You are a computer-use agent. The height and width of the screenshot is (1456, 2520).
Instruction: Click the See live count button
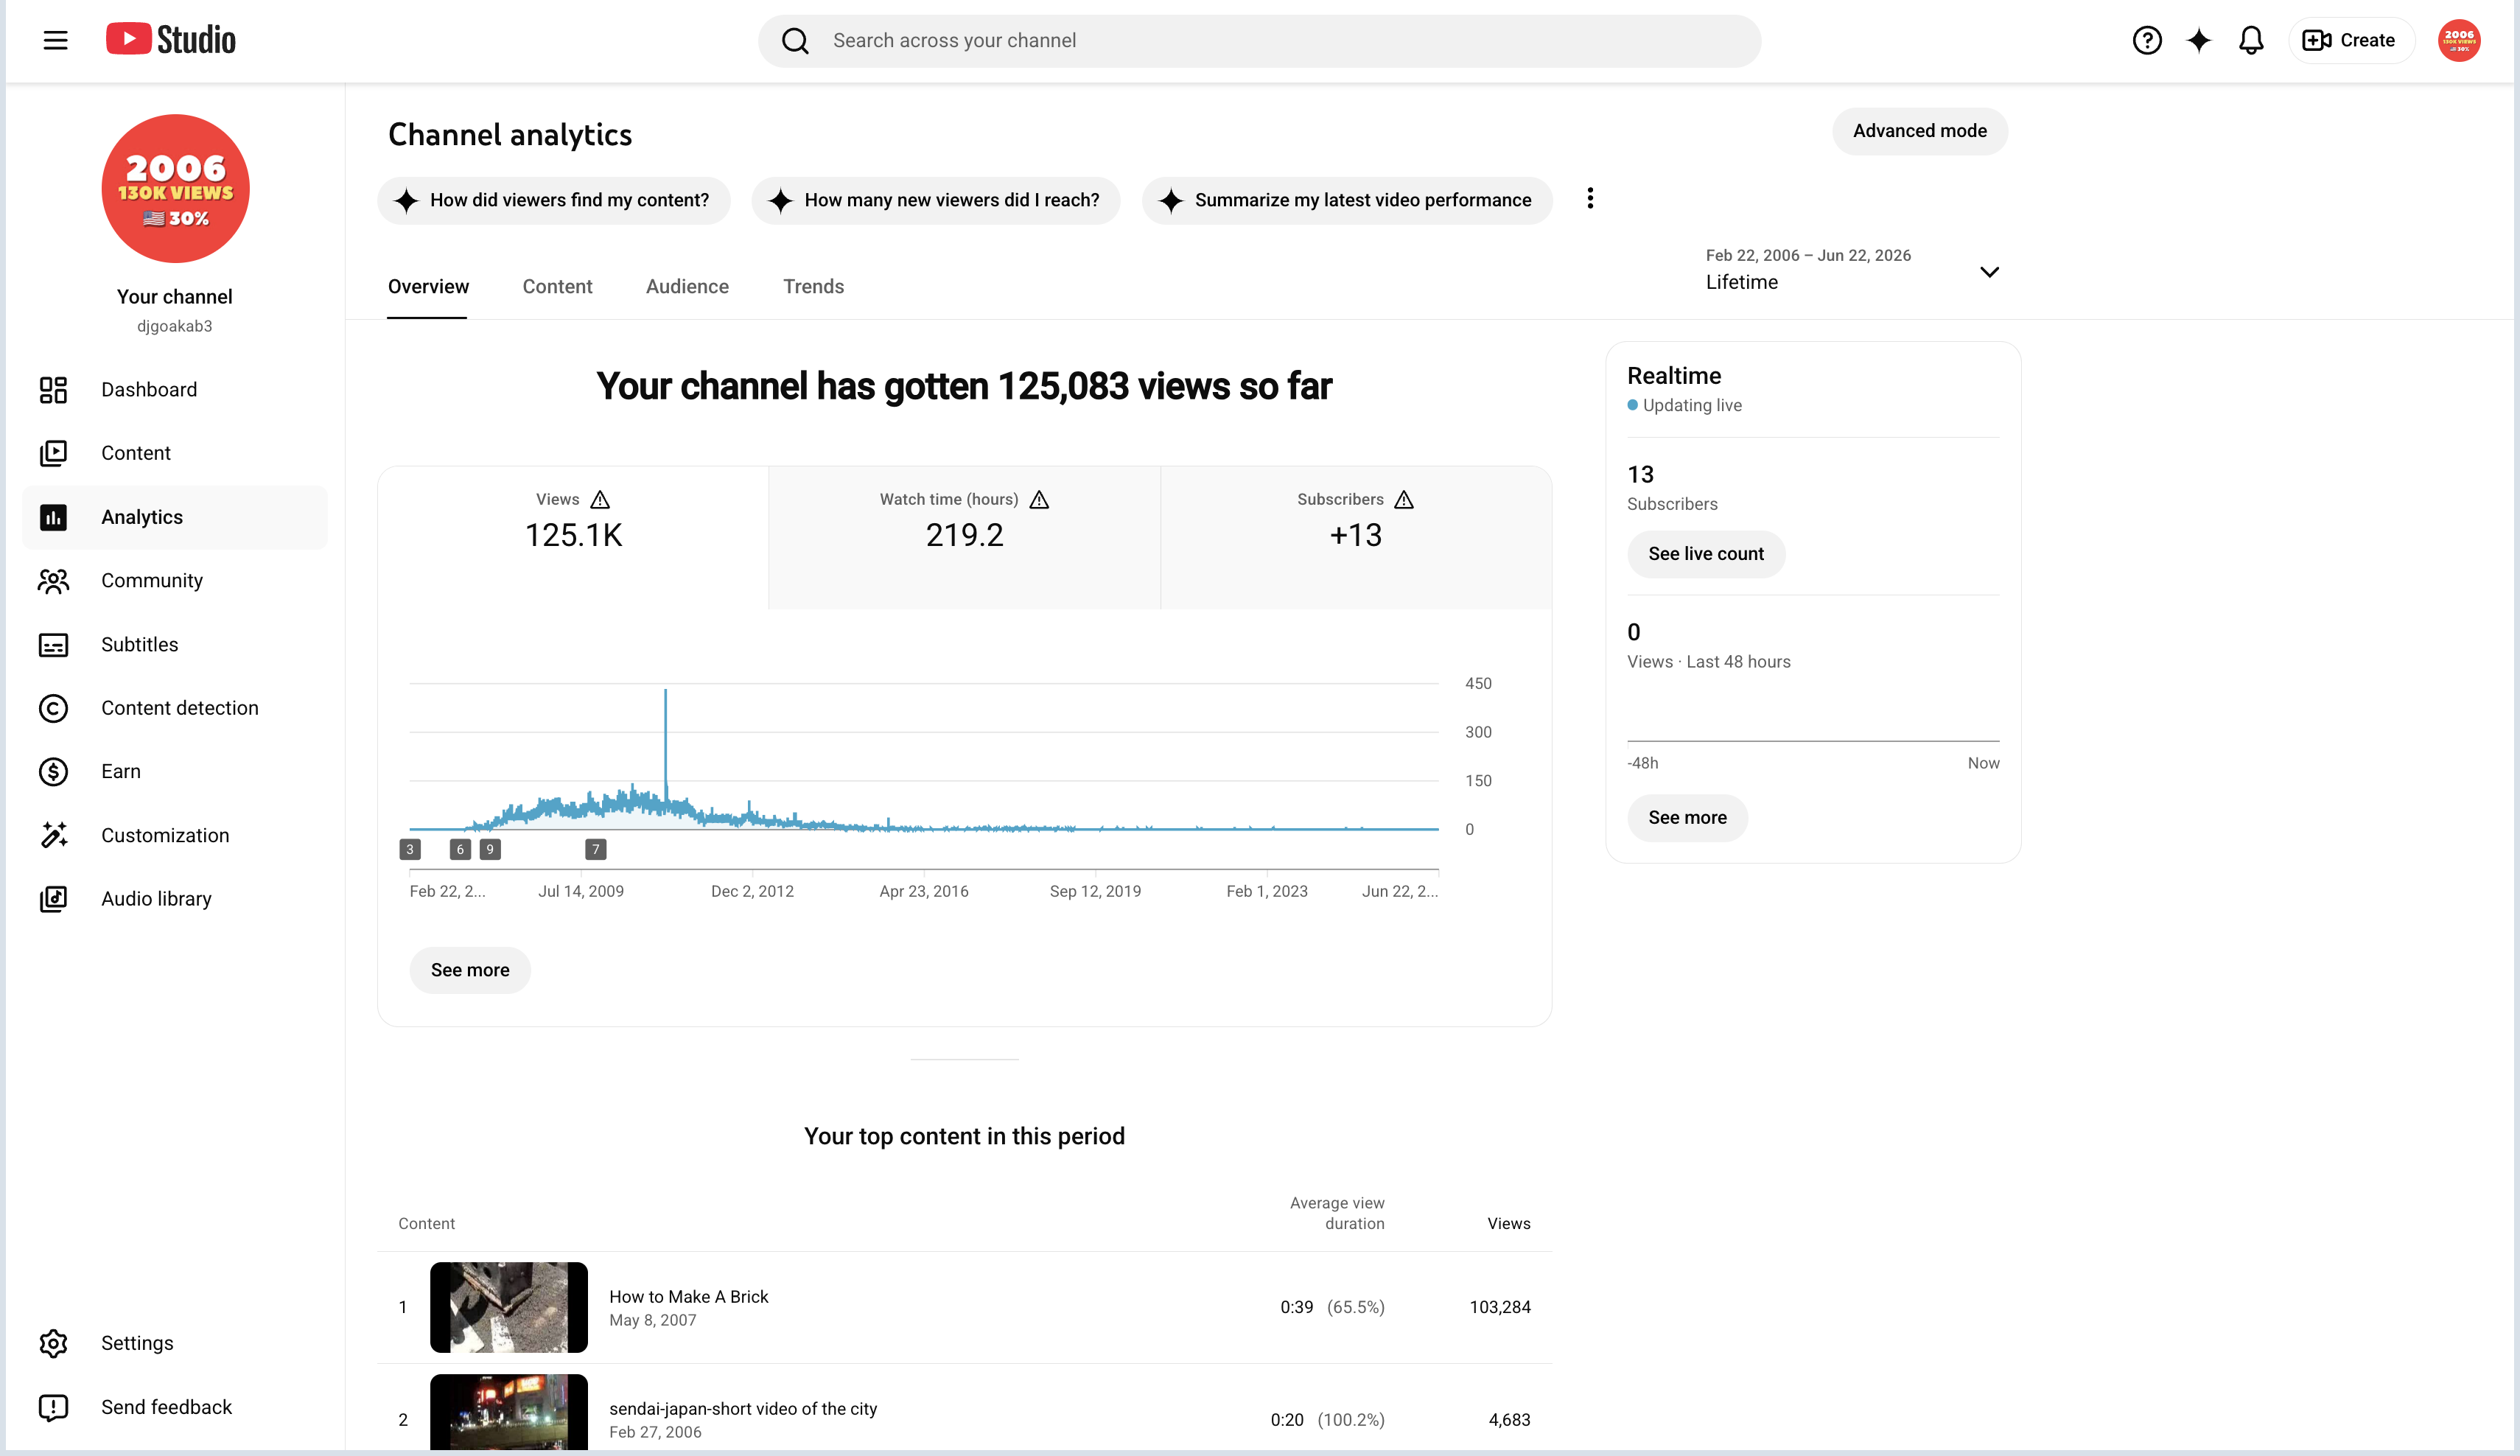tap(1705, 554)
